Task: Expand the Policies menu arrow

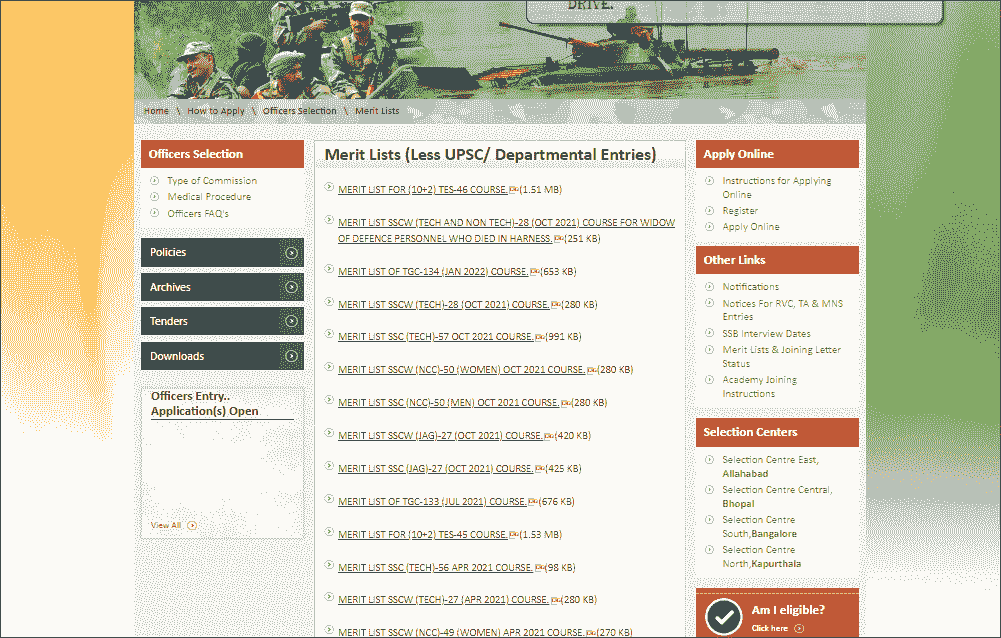Action: coord(291,253)
